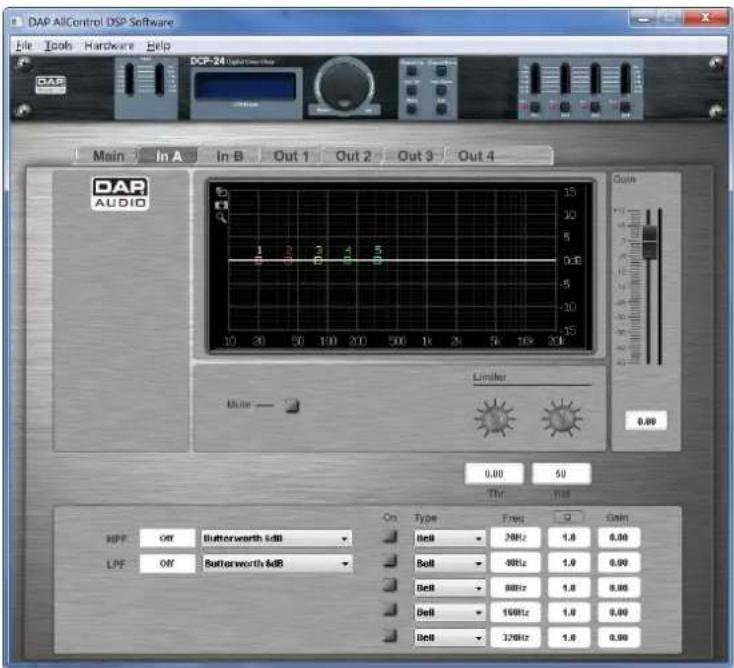
Task: Toggle the Q column header button
Action: tap(568, 517)
